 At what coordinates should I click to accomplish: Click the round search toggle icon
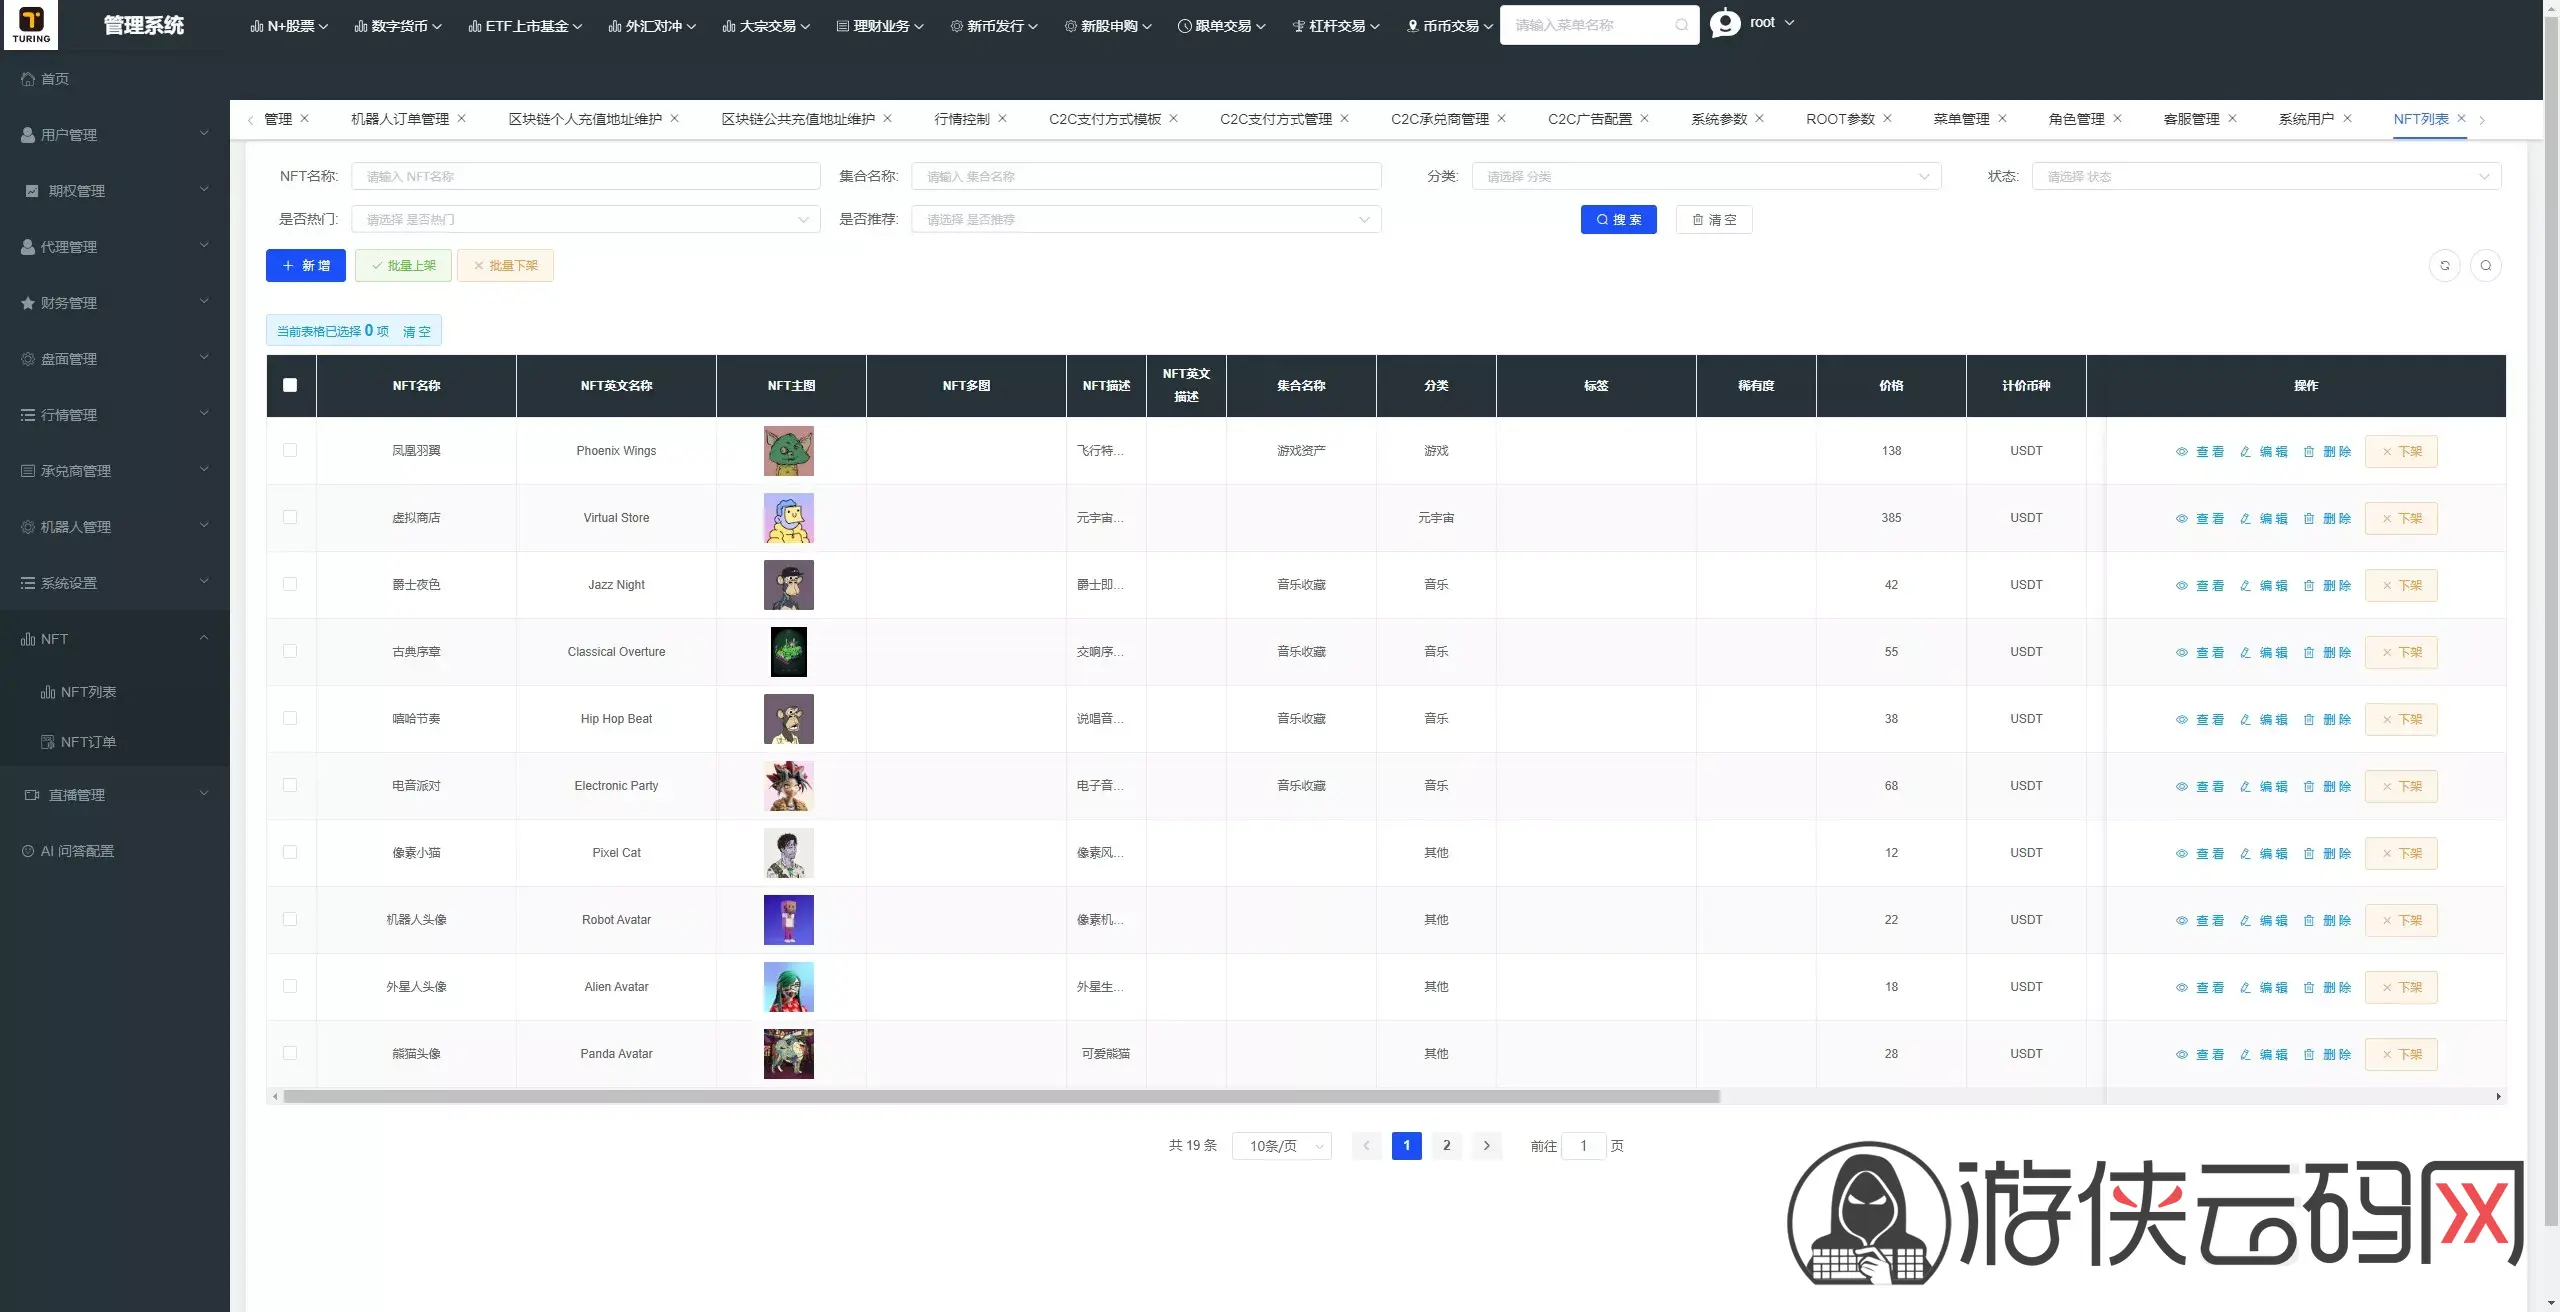coord(2486,265)
